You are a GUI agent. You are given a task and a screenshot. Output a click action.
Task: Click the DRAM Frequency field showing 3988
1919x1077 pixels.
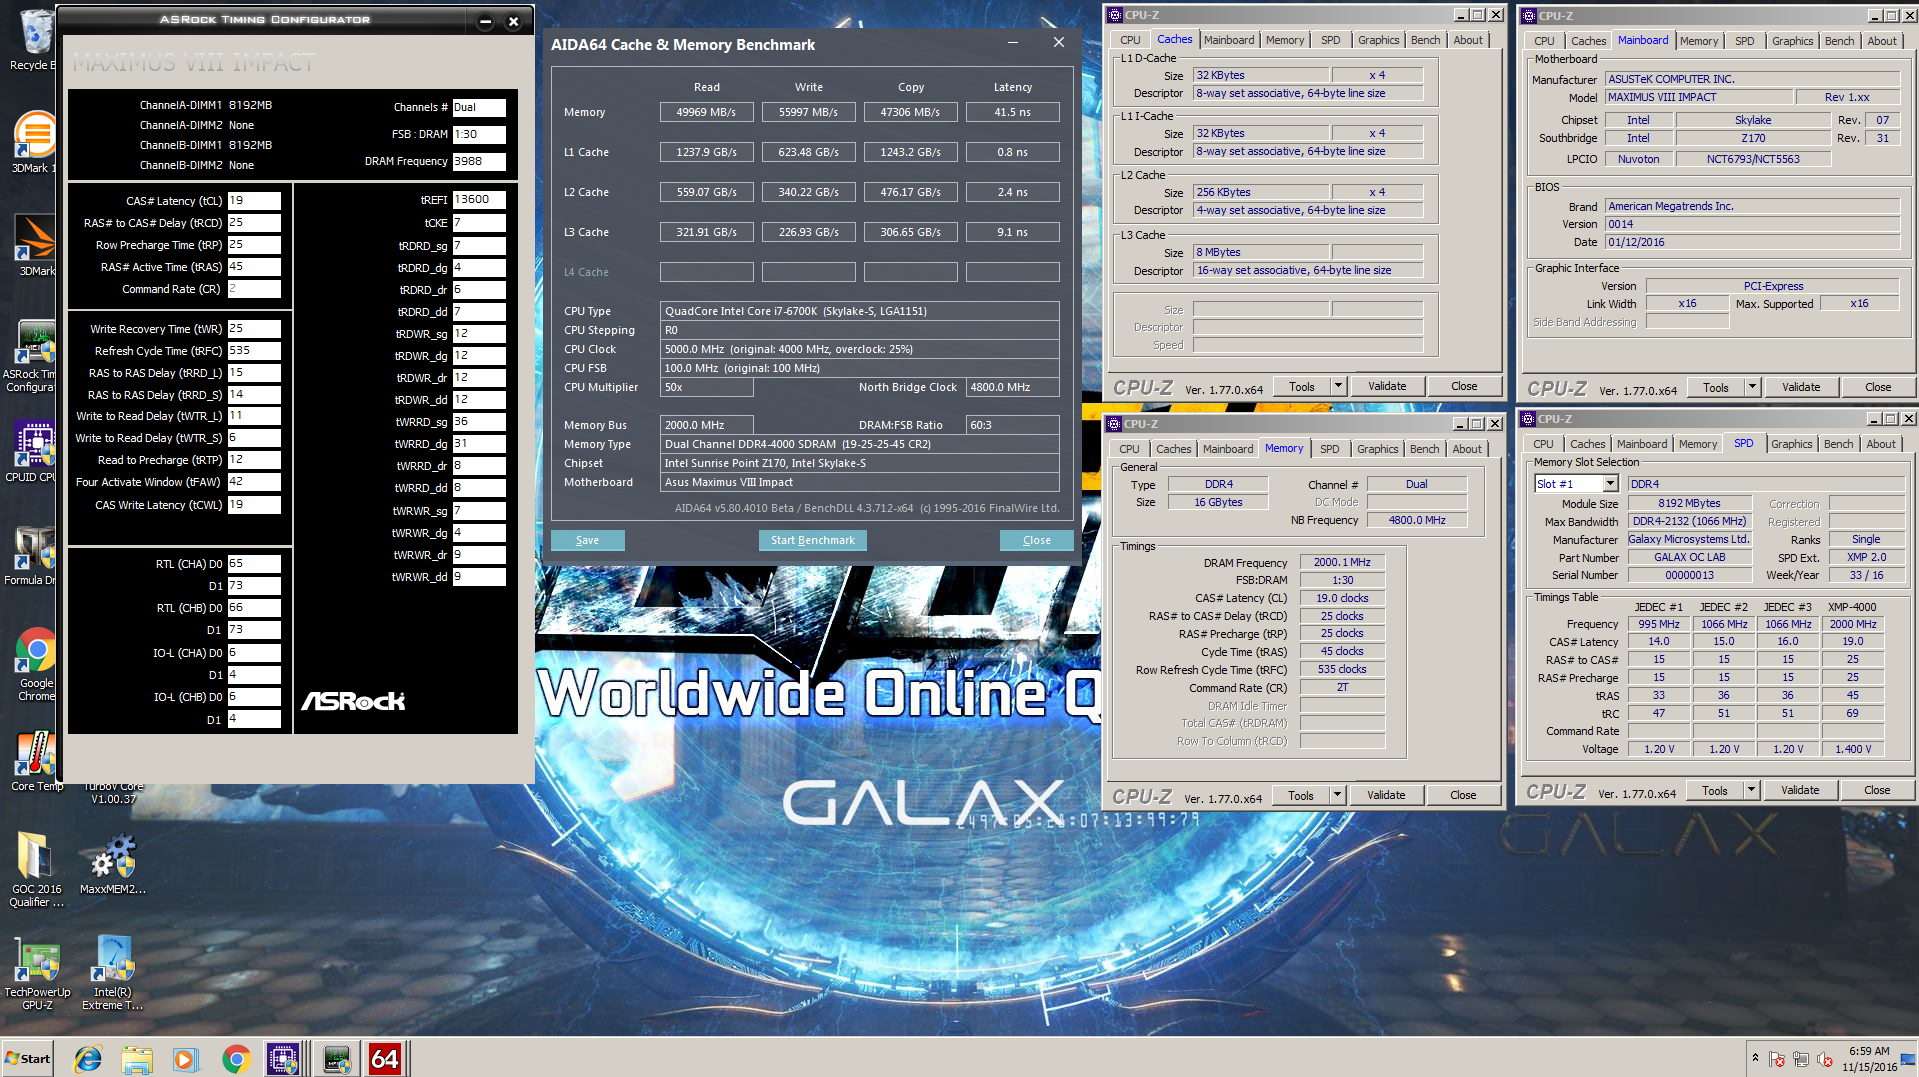pos(479,161)
